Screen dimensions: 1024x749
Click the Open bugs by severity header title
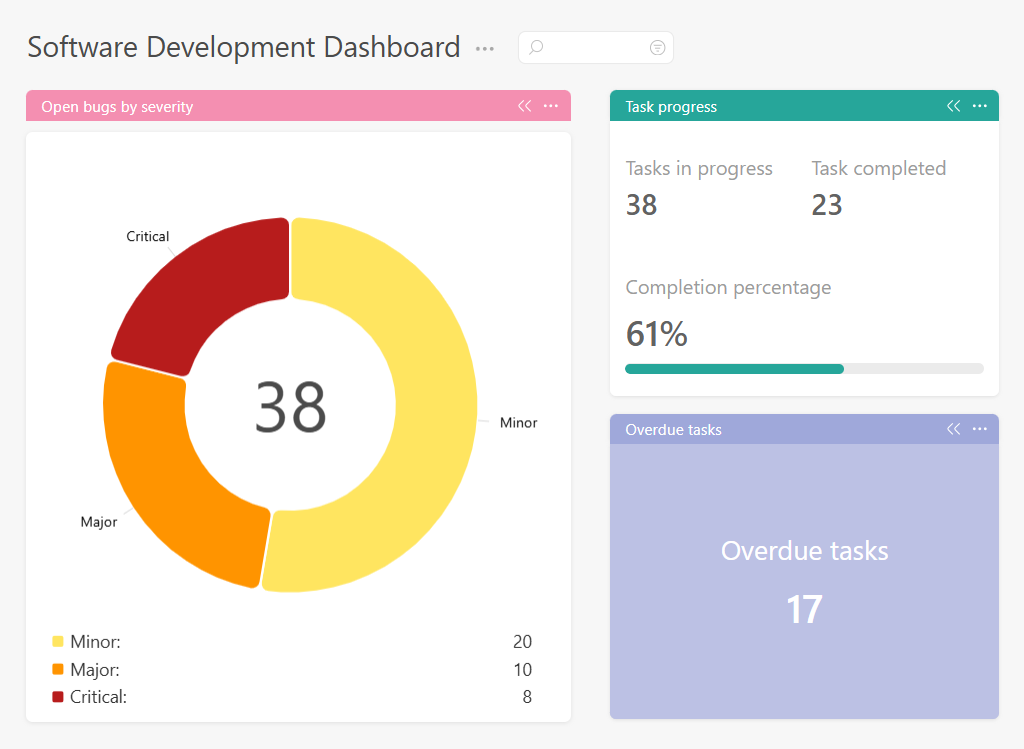pyautogui.click(x=117, y=106)
